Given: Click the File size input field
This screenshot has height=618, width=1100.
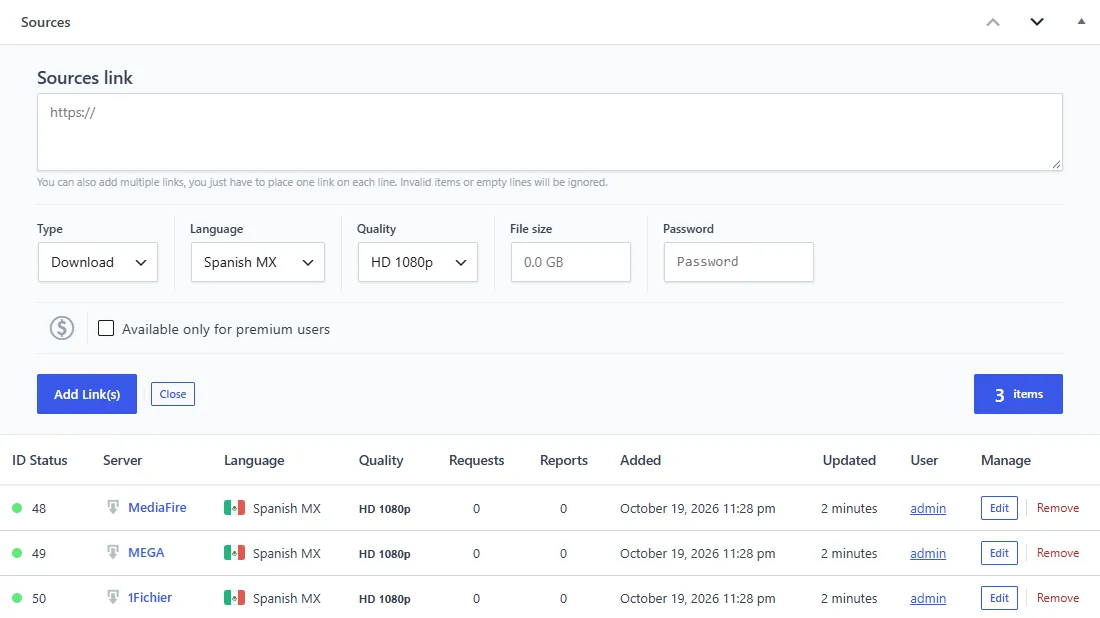Looking at the screenshot, I should [570, 262].
